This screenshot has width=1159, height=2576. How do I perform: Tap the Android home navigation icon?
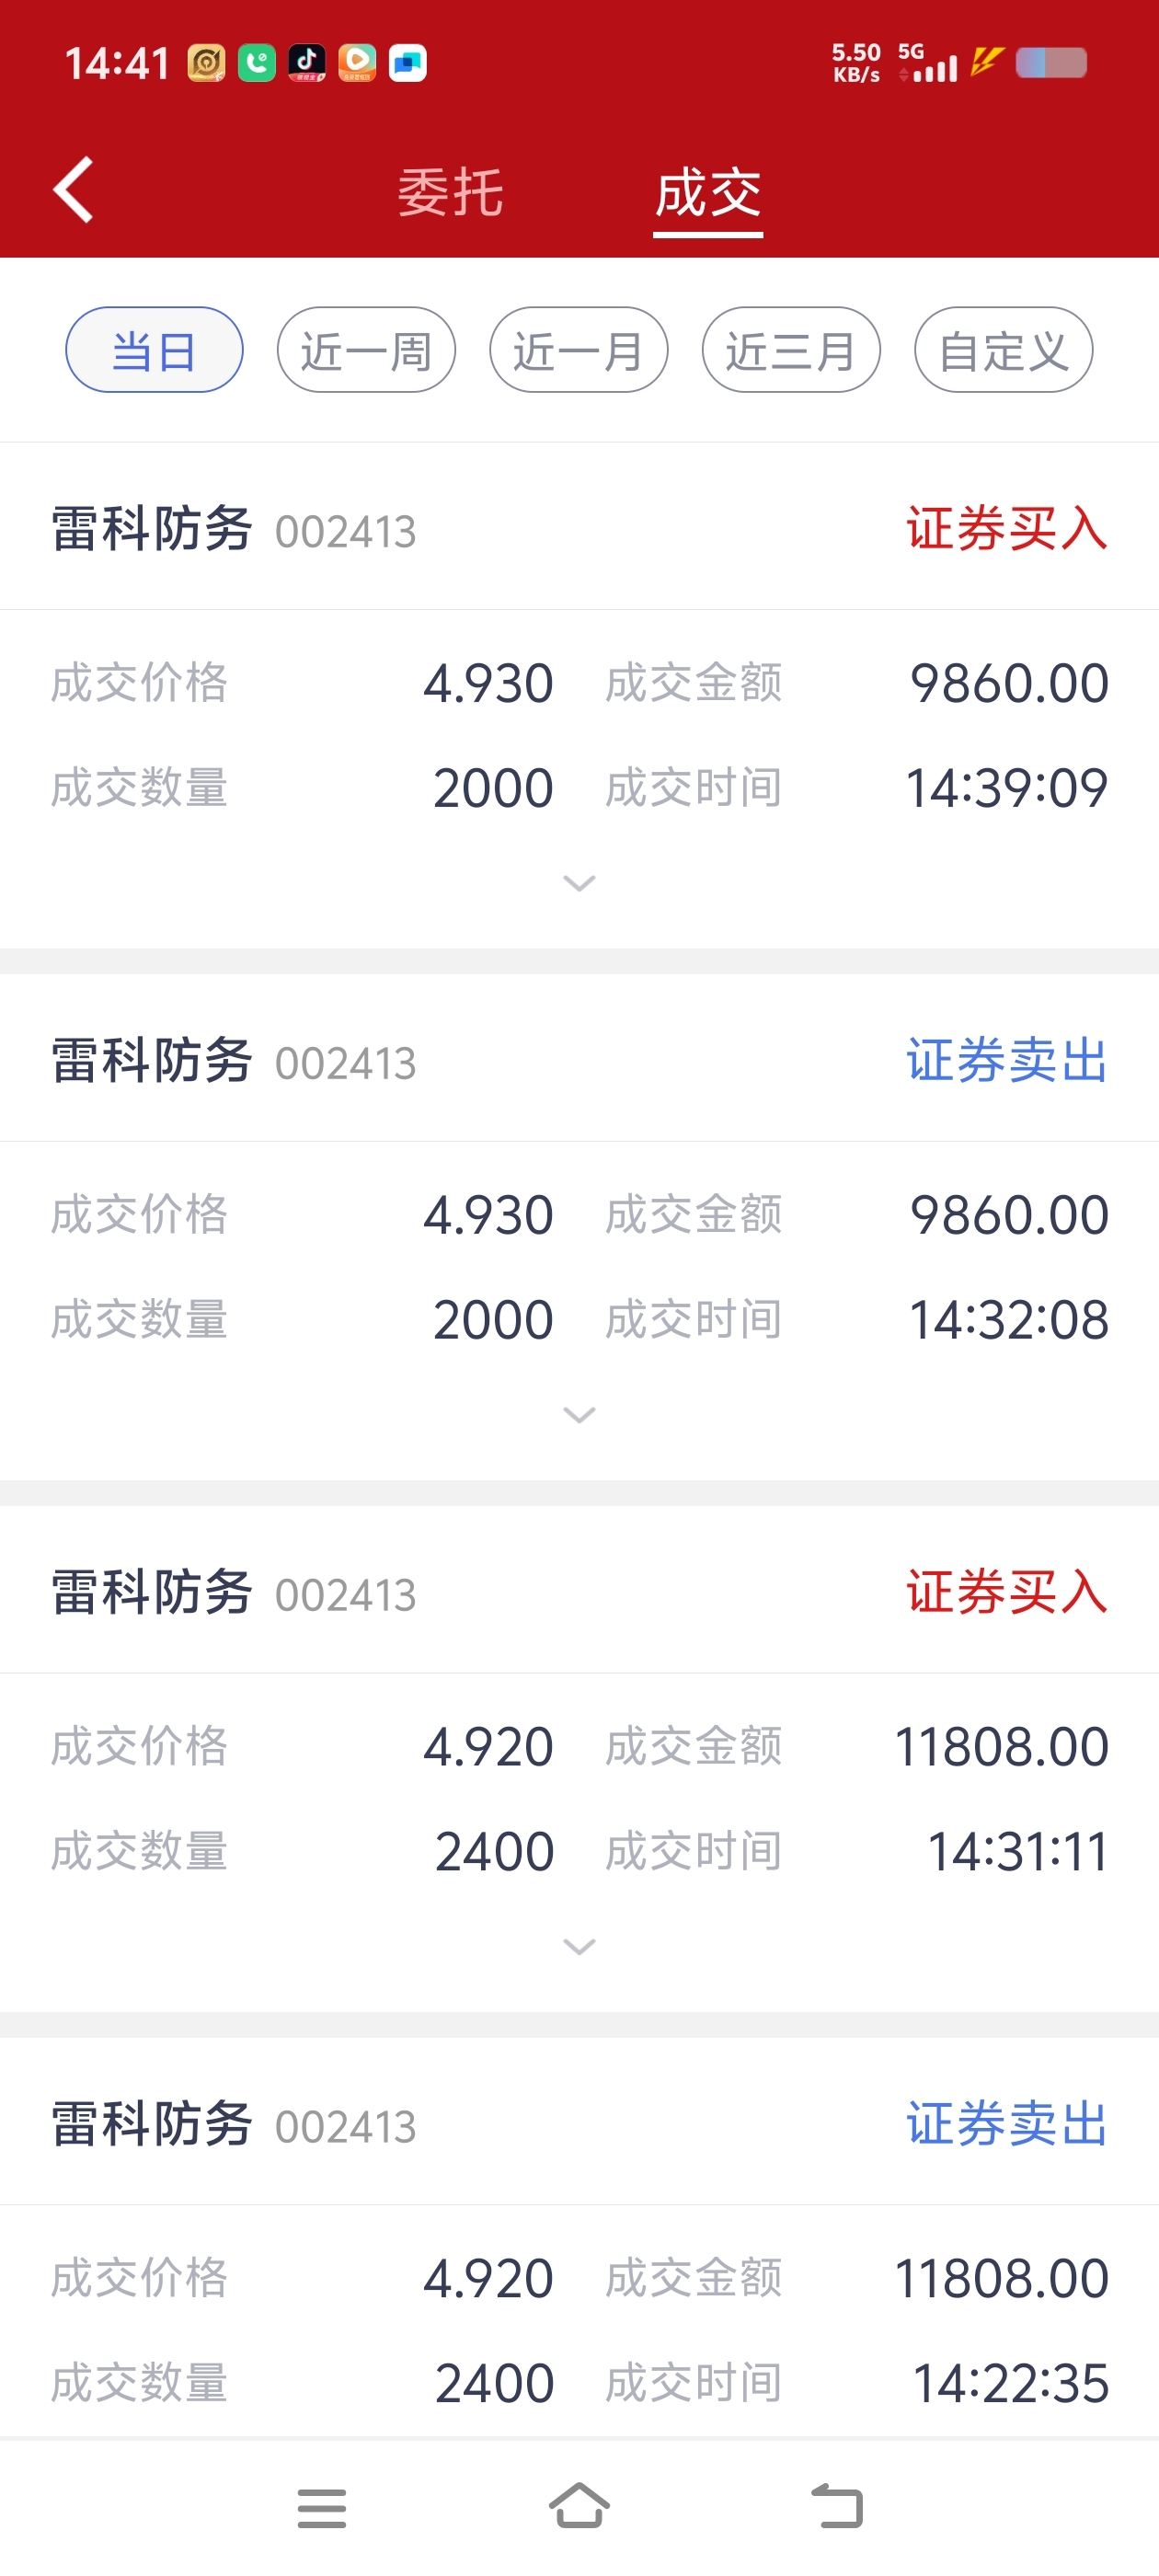coord(579,2506)
